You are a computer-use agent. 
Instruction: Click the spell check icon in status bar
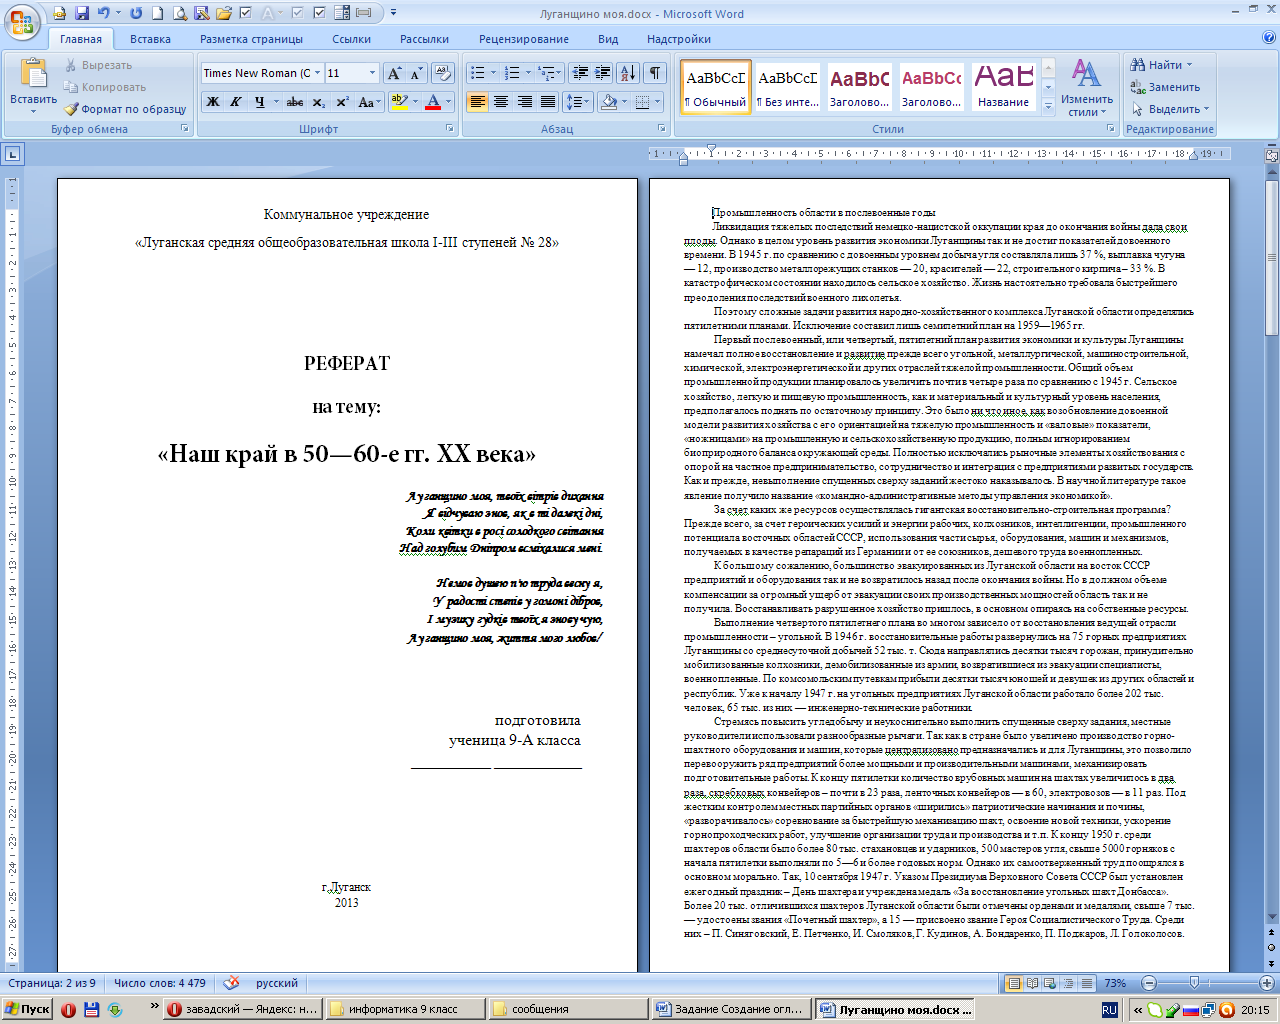pos(232,983)
